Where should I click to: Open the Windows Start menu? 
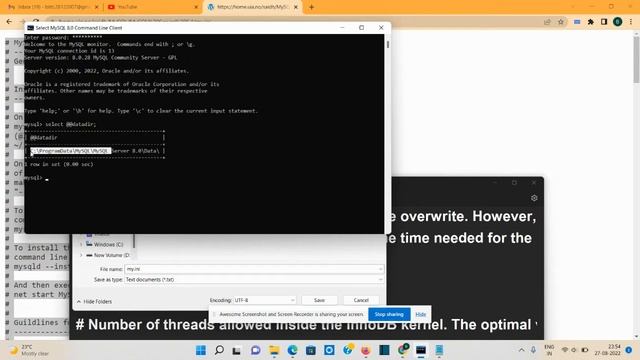[x=201, y=350]
